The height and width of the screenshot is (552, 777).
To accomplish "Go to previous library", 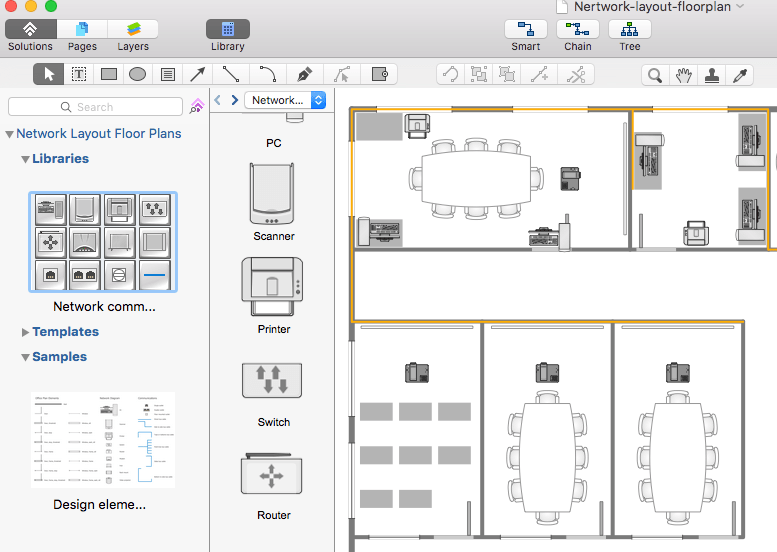I will tap(218, 100).
